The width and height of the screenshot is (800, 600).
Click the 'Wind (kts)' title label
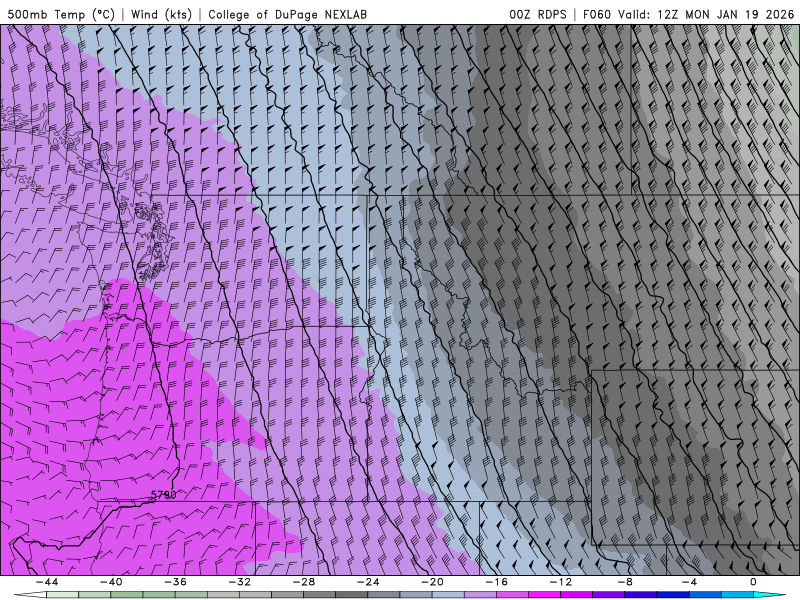click(x=161, y=14)
